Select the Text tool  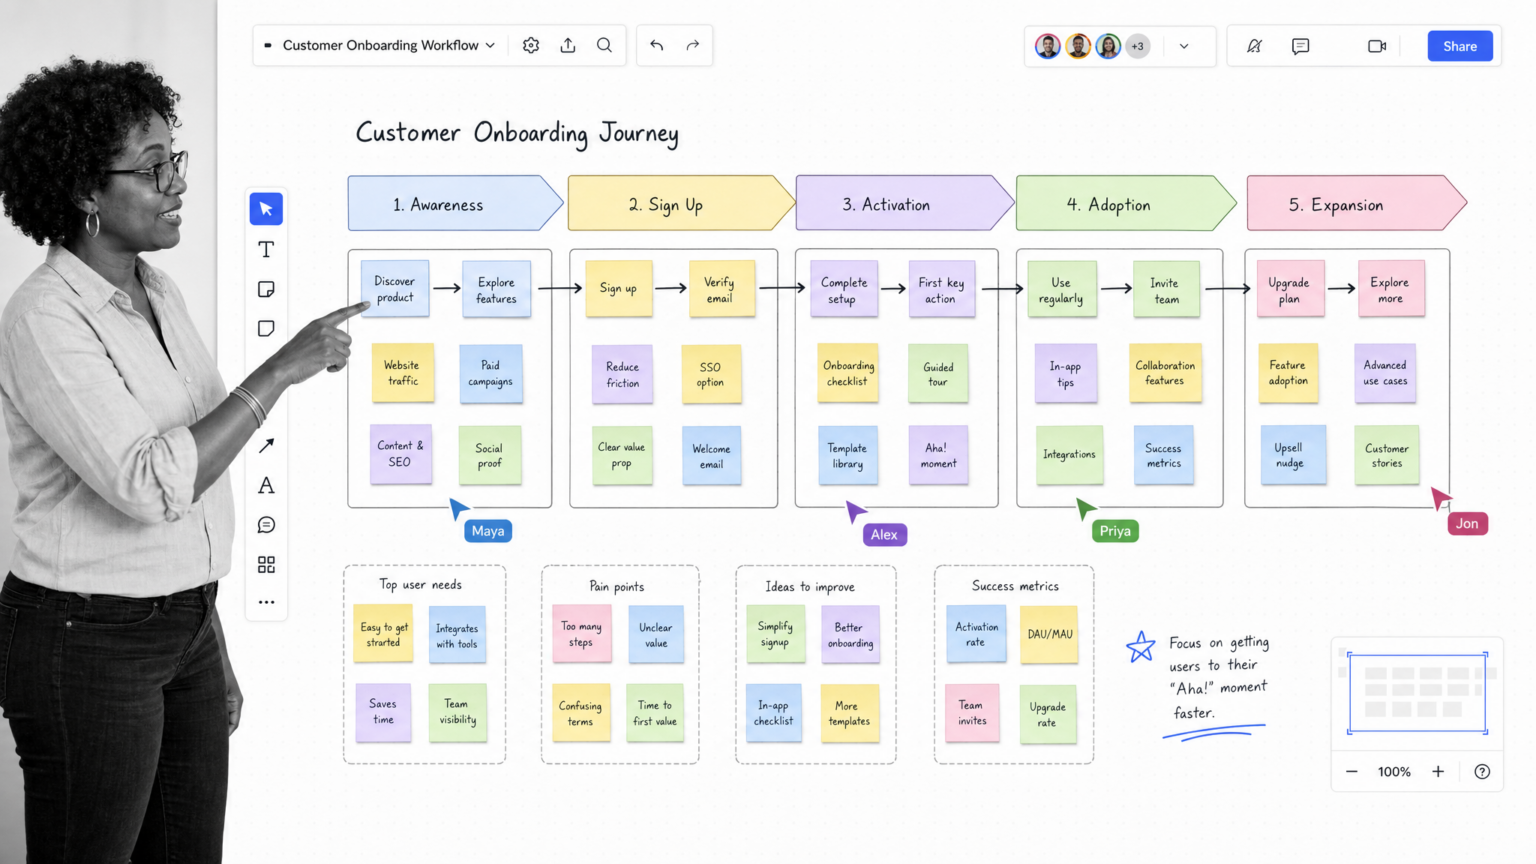[266, 249]
